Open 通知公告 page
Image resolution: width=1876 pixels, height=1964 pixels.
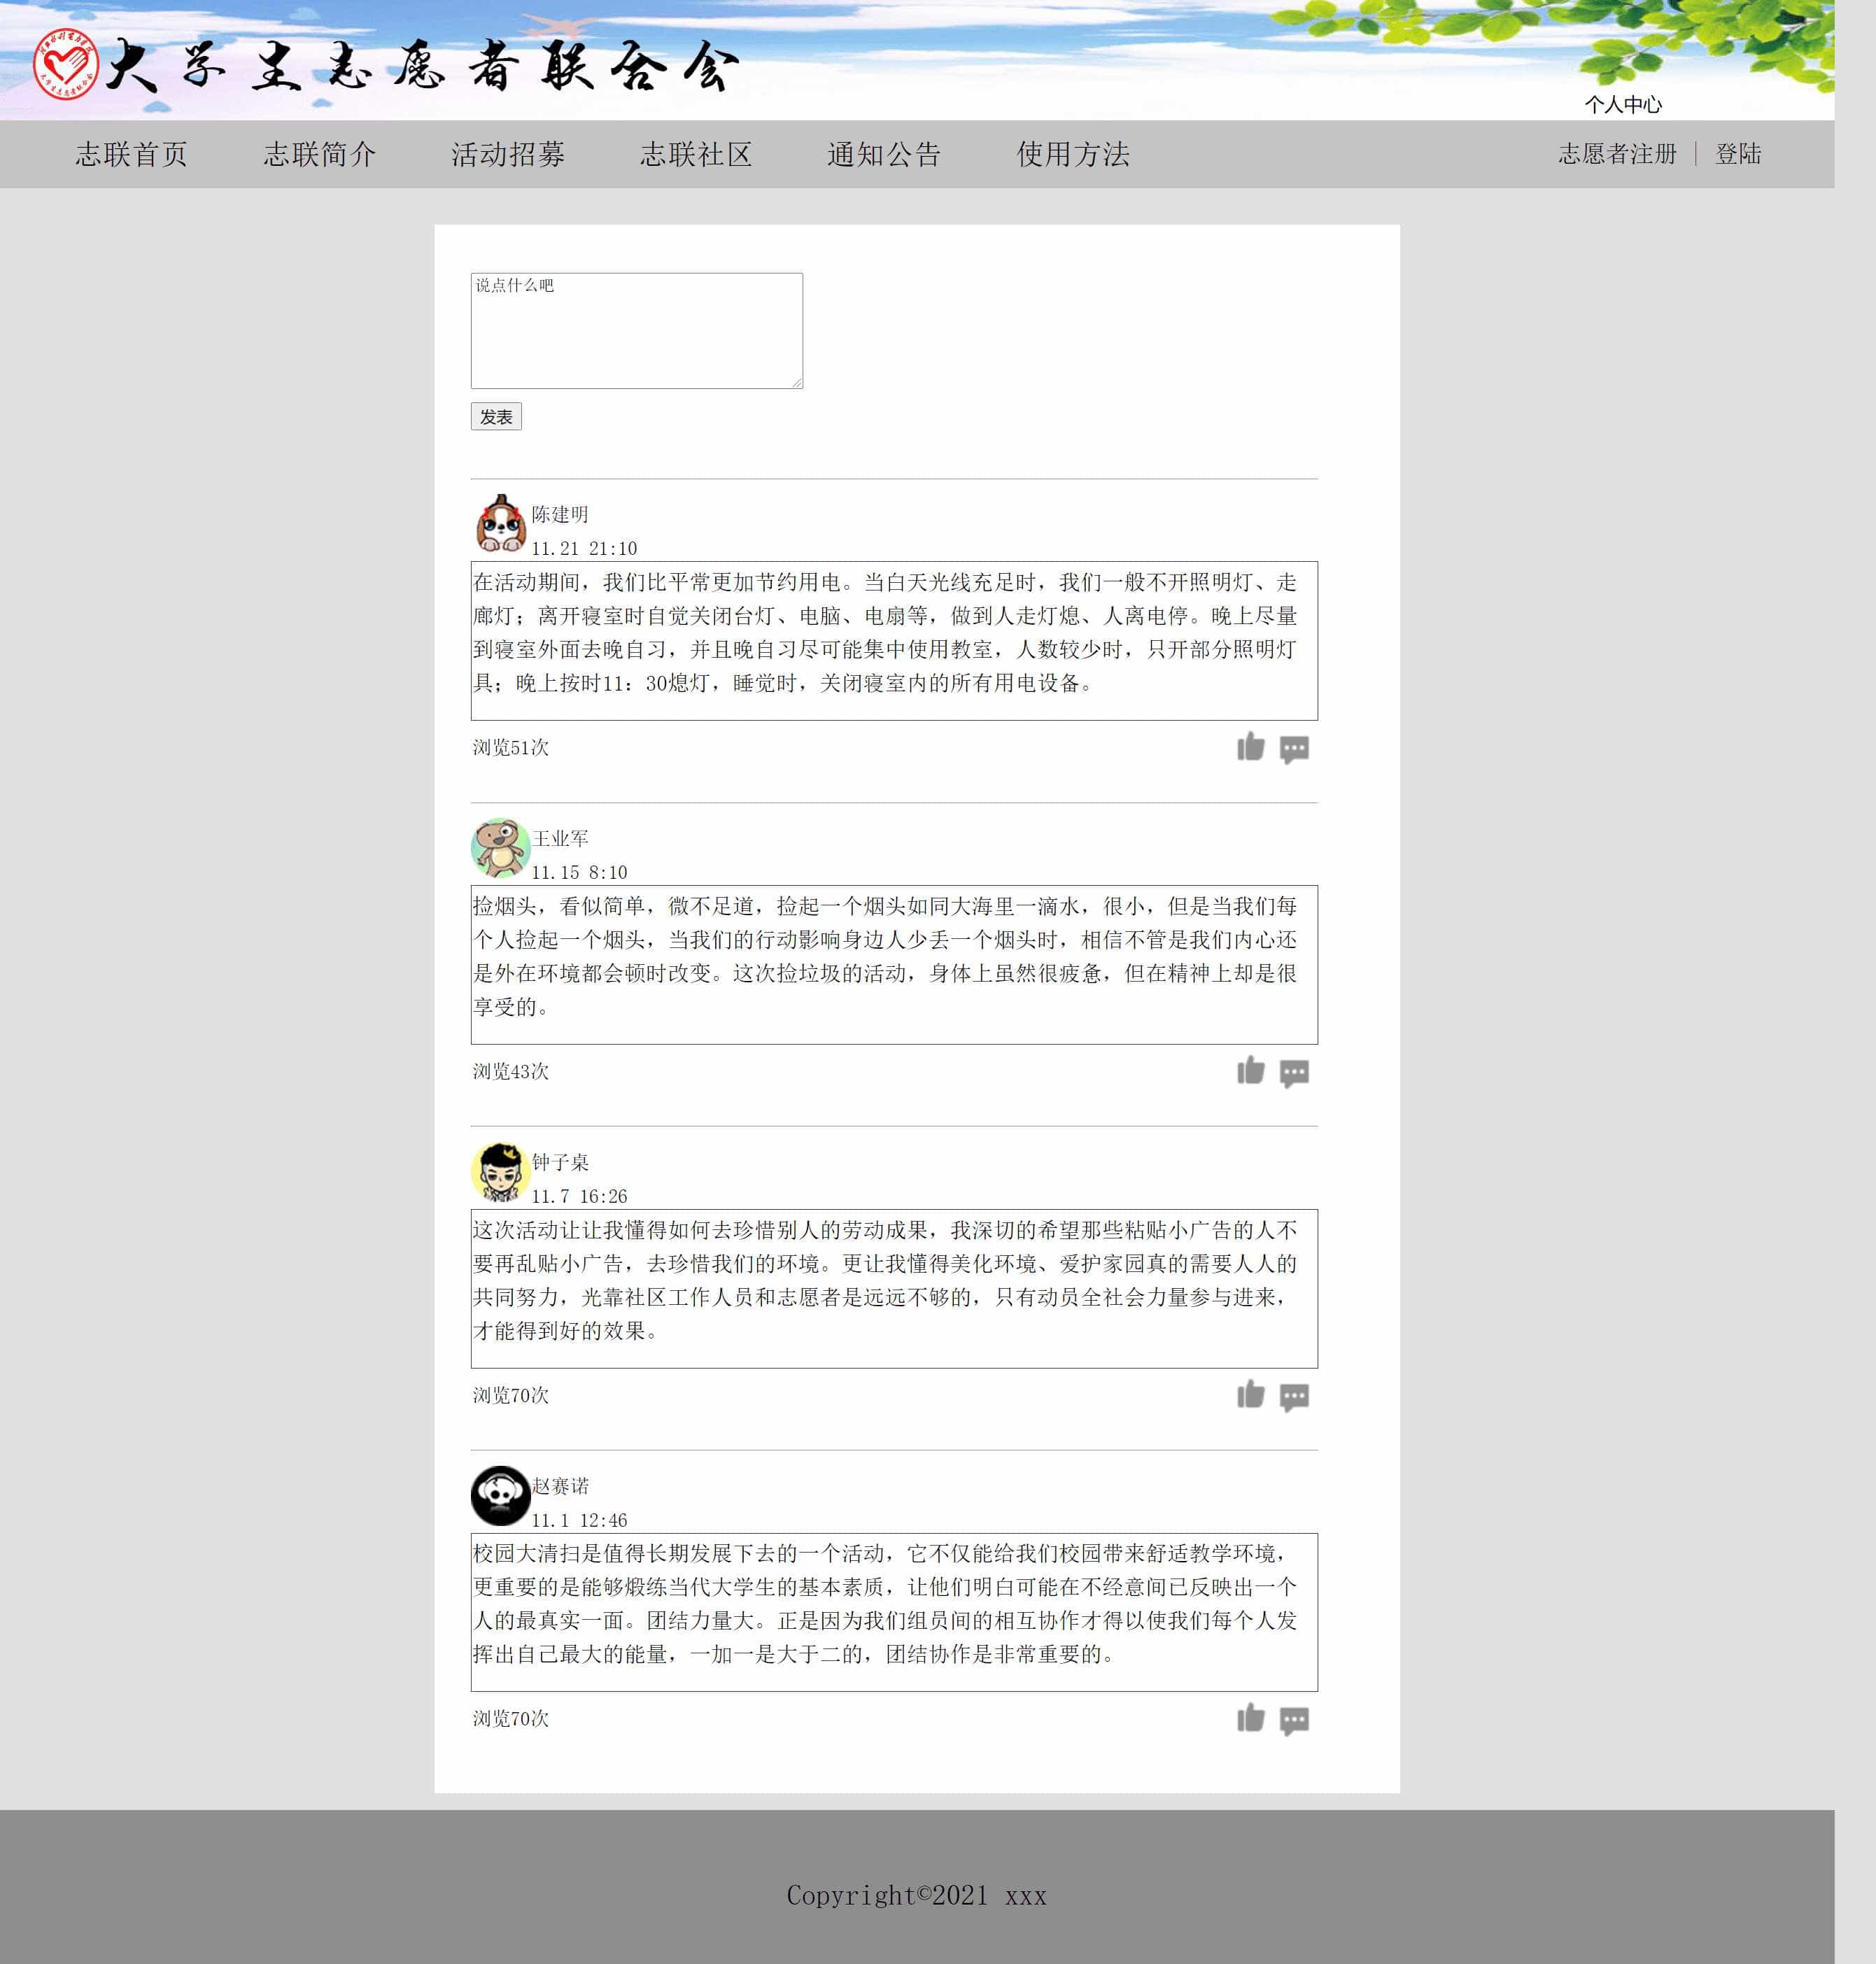(x=884, y=154)
